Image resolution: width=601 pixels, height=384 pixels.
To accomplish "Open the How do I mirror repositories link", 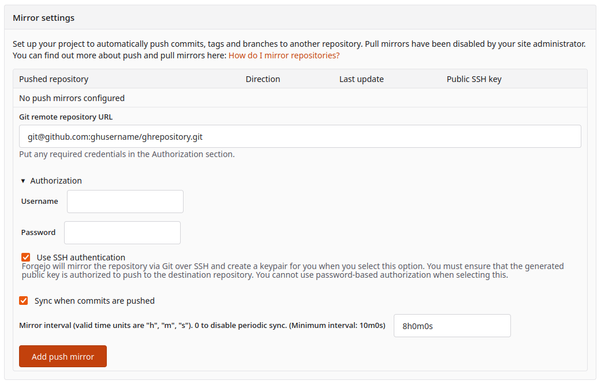I will pyautogui.click(x=284, y=56).
